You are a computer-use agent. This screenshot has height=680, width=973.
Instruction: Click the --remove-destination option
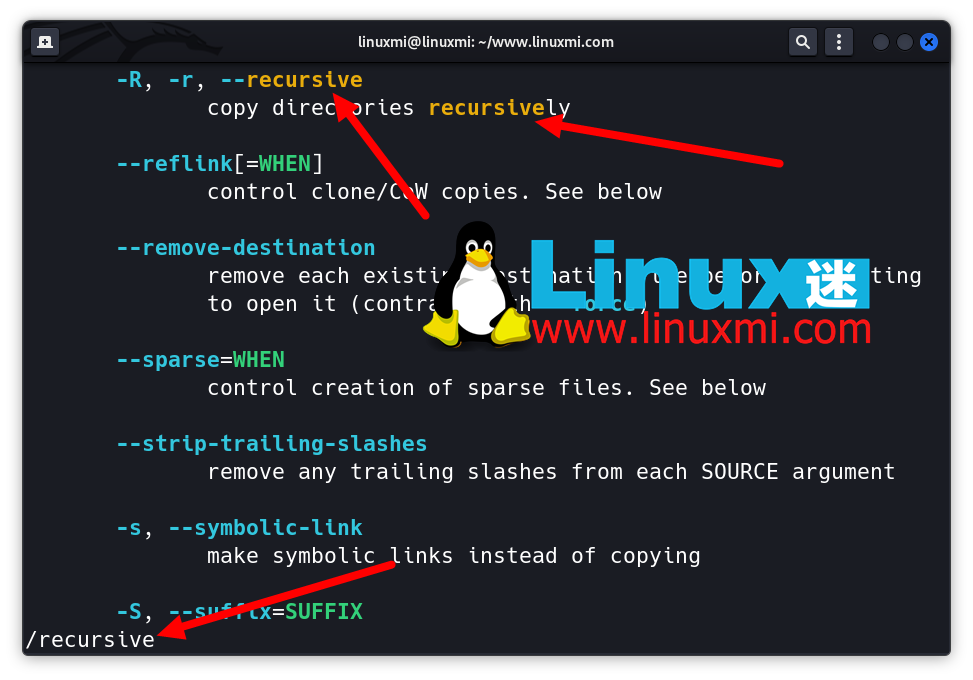(x=246, y=248)
